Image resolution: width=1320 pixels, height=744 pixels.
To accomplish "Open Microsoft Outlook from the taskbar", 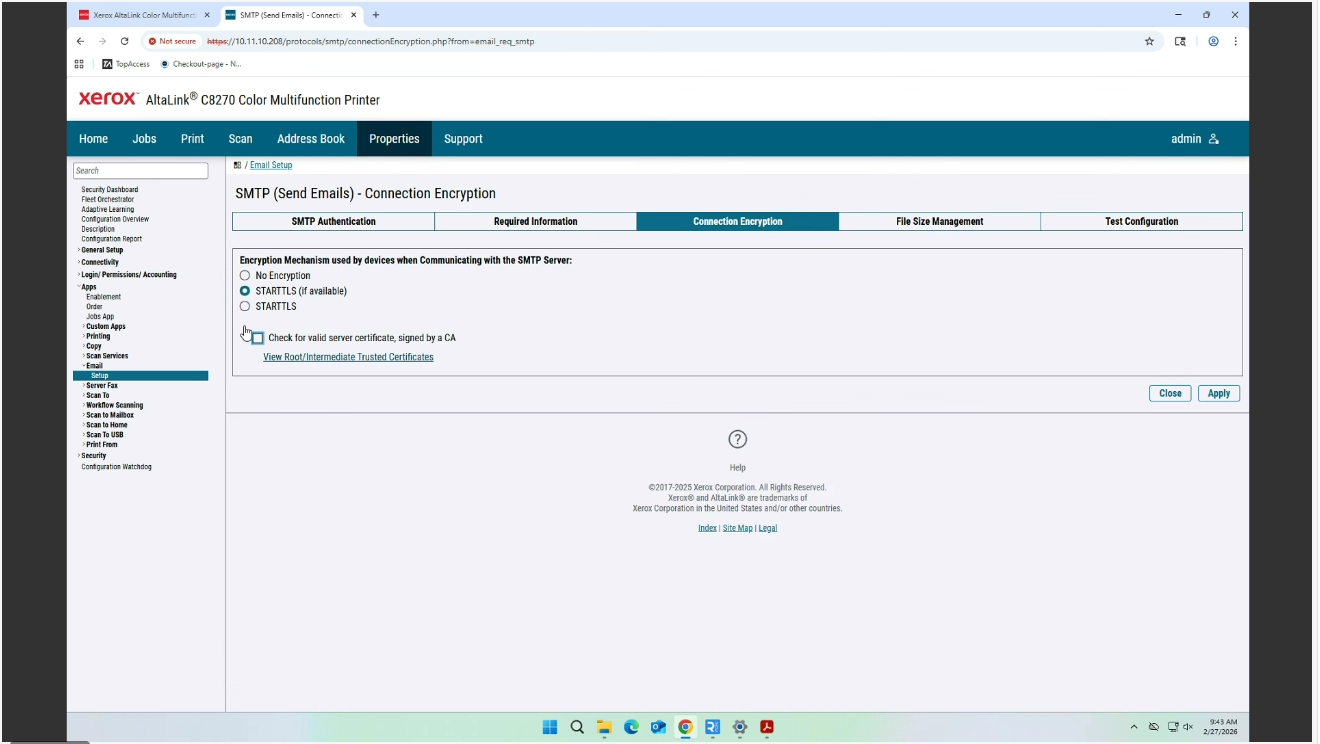I will click(658, 727).
